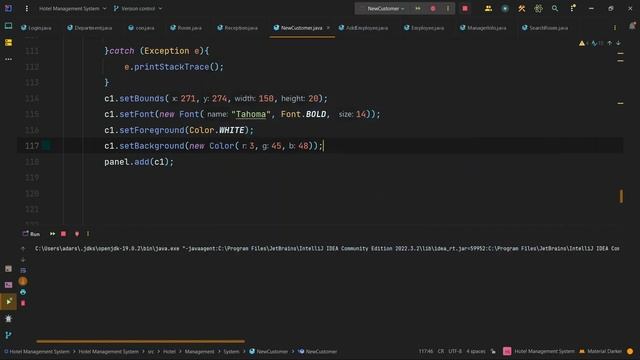Click the warnings indicator in editor corner
640x360 pixels.
click(x=583, y=43)
